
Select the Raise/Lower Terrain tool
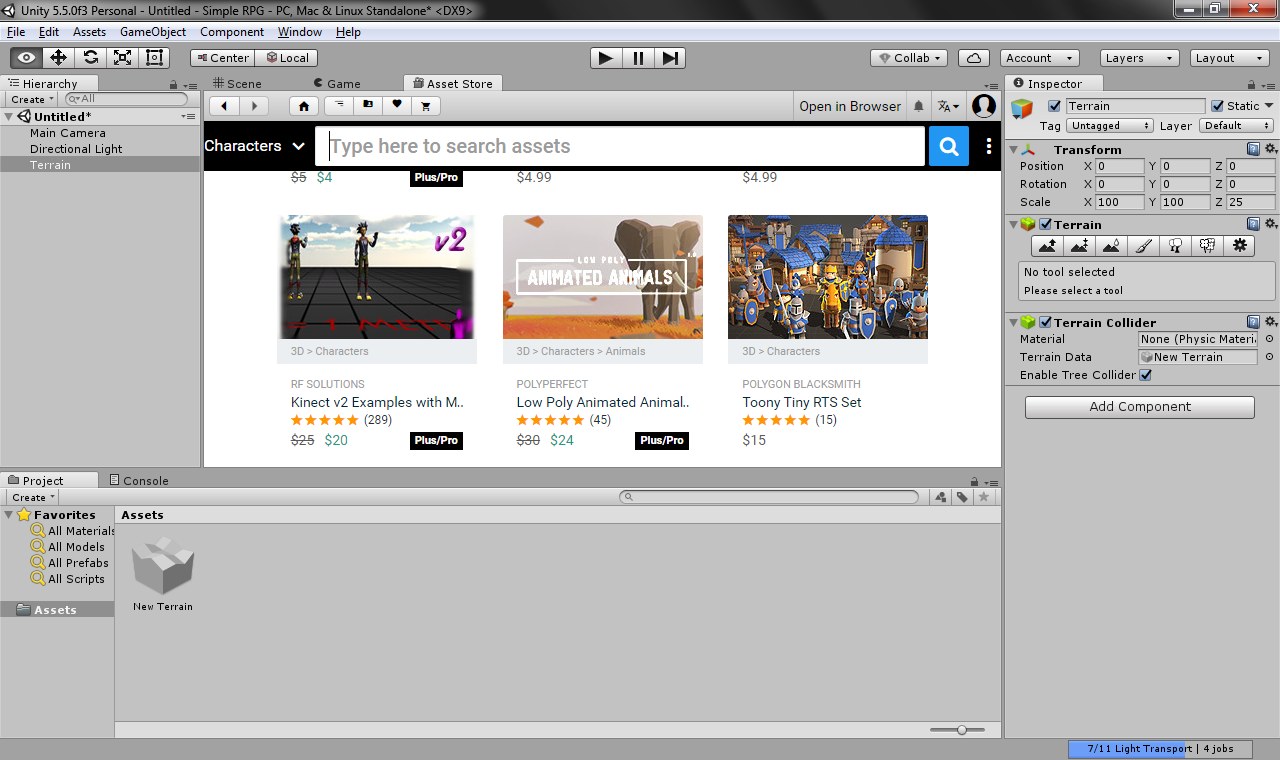tap(1047, 245)
